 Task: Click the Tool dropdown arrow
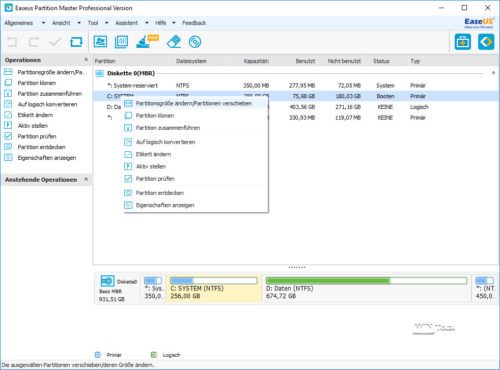pos(107,23)
